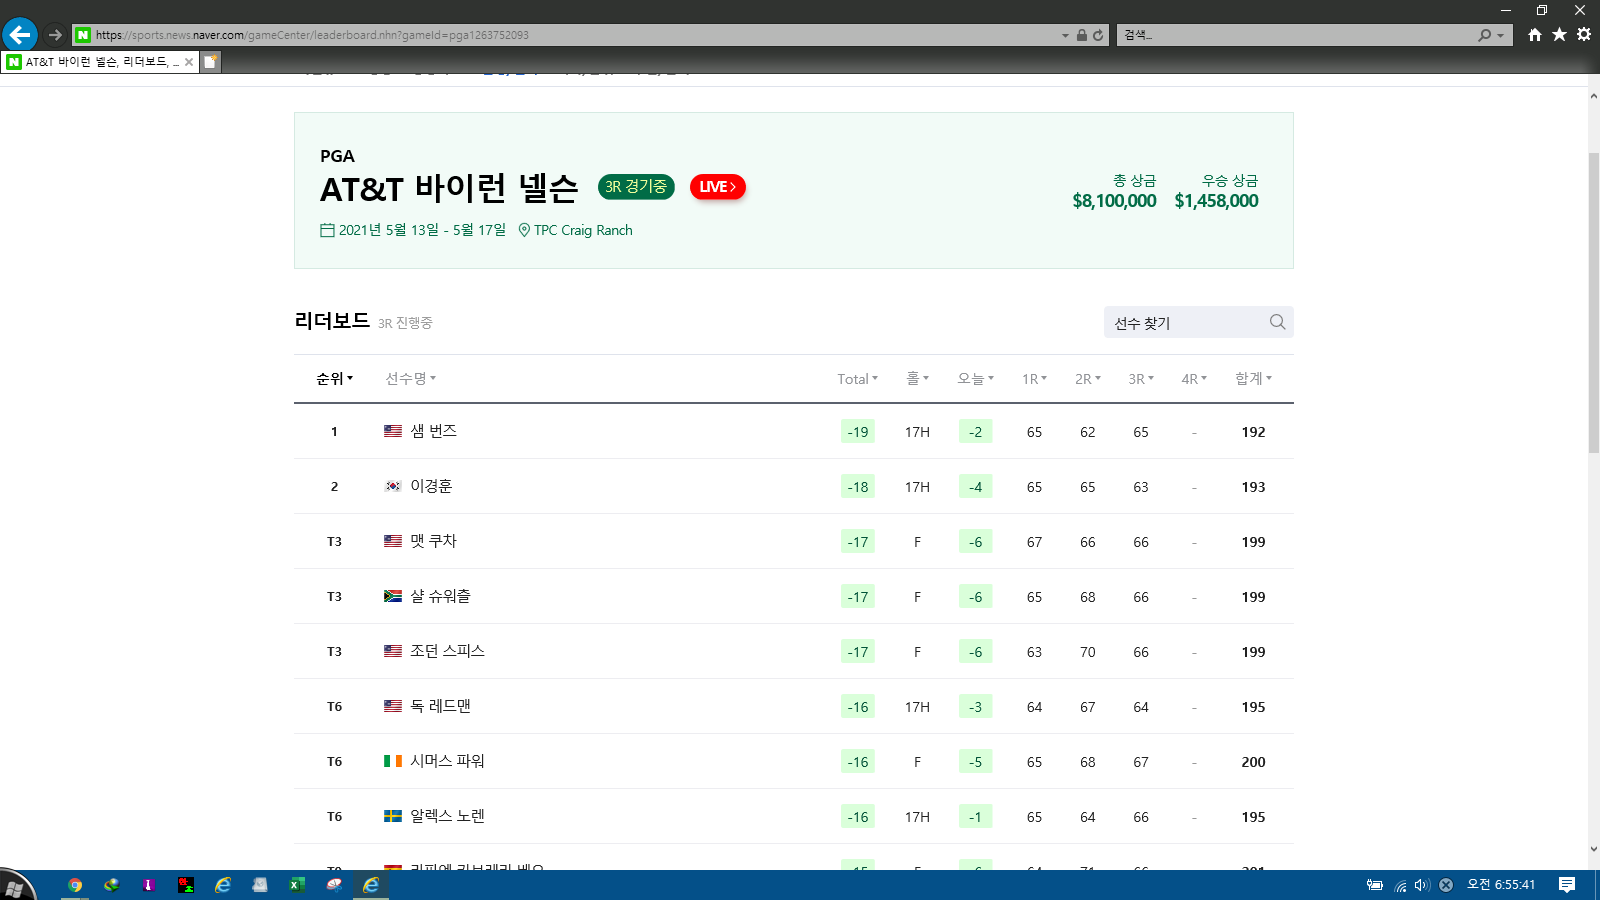This screenshot has height=900, width=1600.
Task: Sort by 선수명 column header
Action: coord(411,379)
